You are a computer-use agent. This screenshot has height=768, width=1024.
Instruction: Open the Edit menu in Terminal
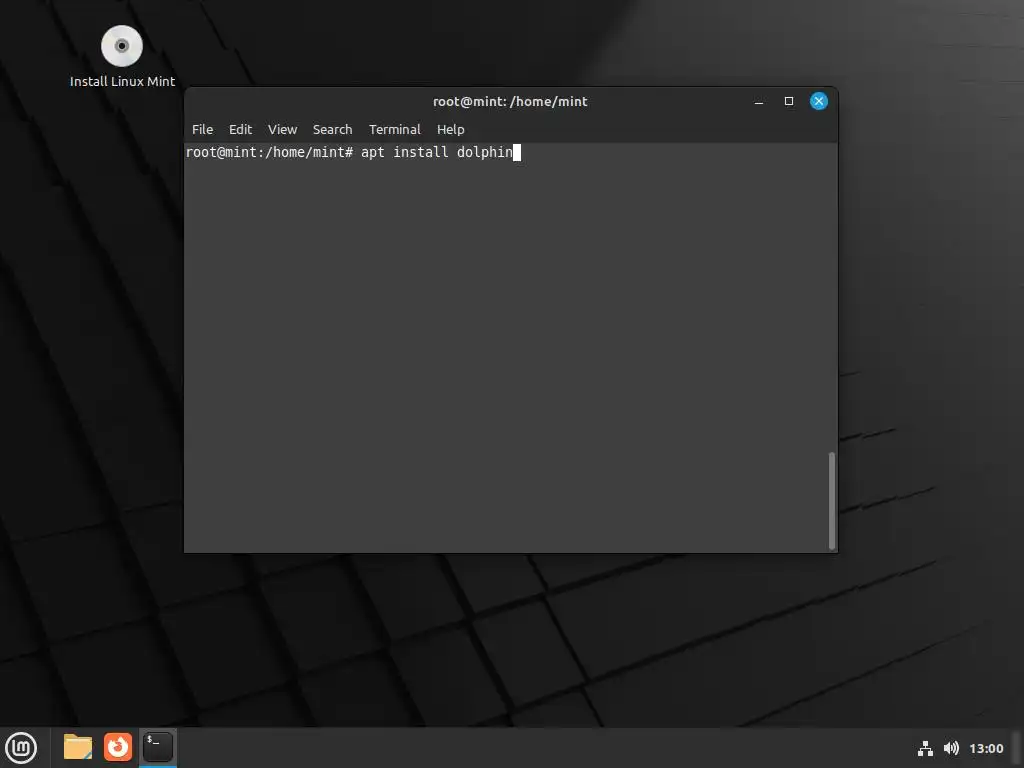click(x=240, y=129)
